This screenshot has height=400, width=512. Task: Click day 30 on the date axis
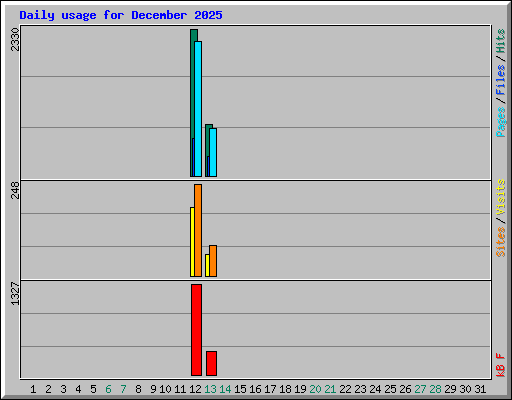point(465,389)
